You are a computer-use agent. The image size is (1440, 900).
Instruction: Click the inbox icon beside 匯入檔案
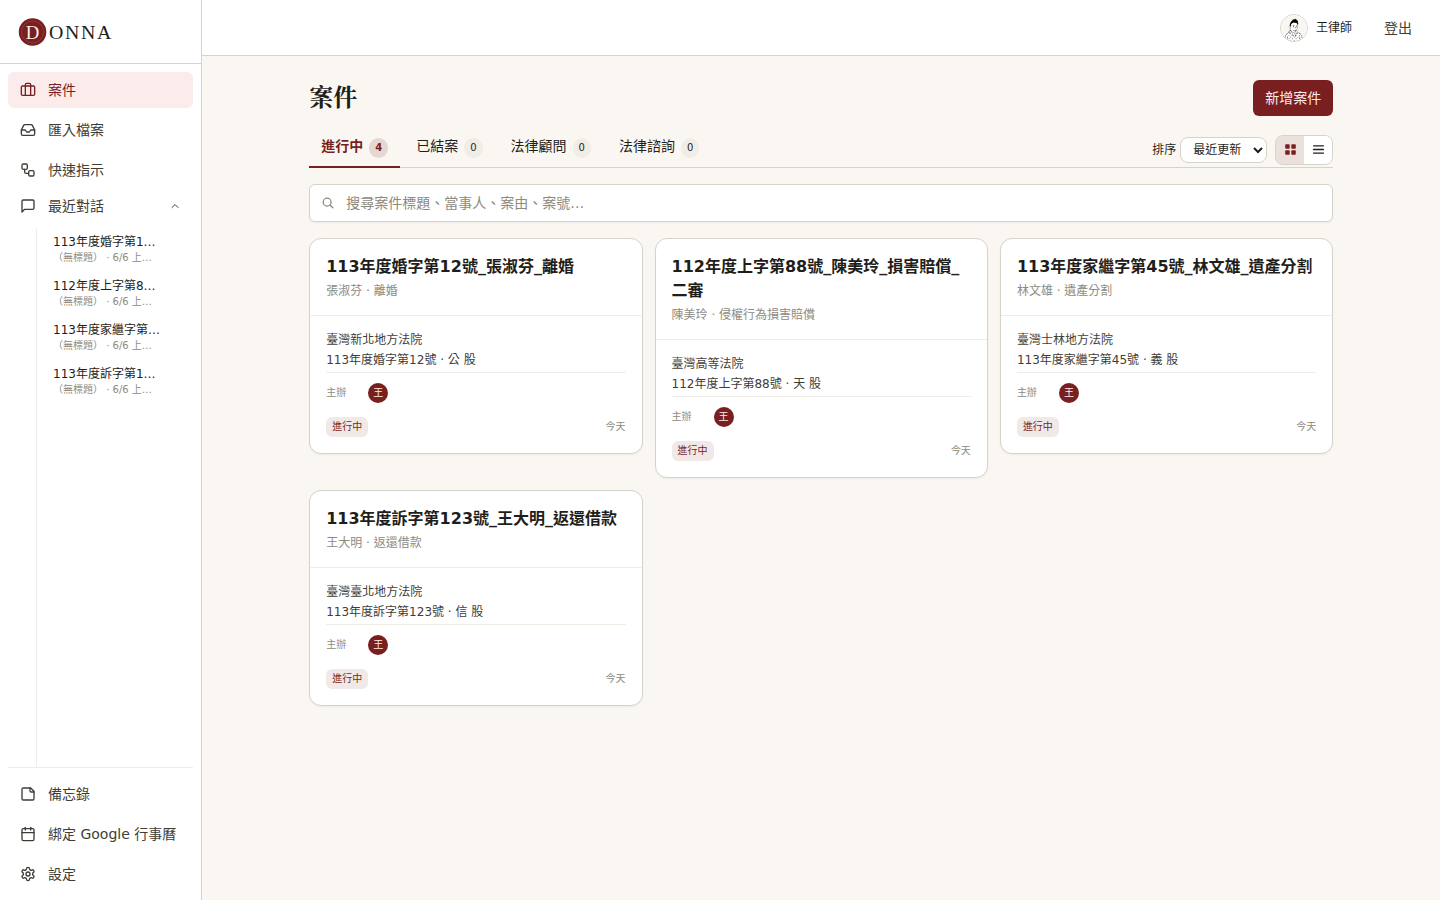click(28, 130)
